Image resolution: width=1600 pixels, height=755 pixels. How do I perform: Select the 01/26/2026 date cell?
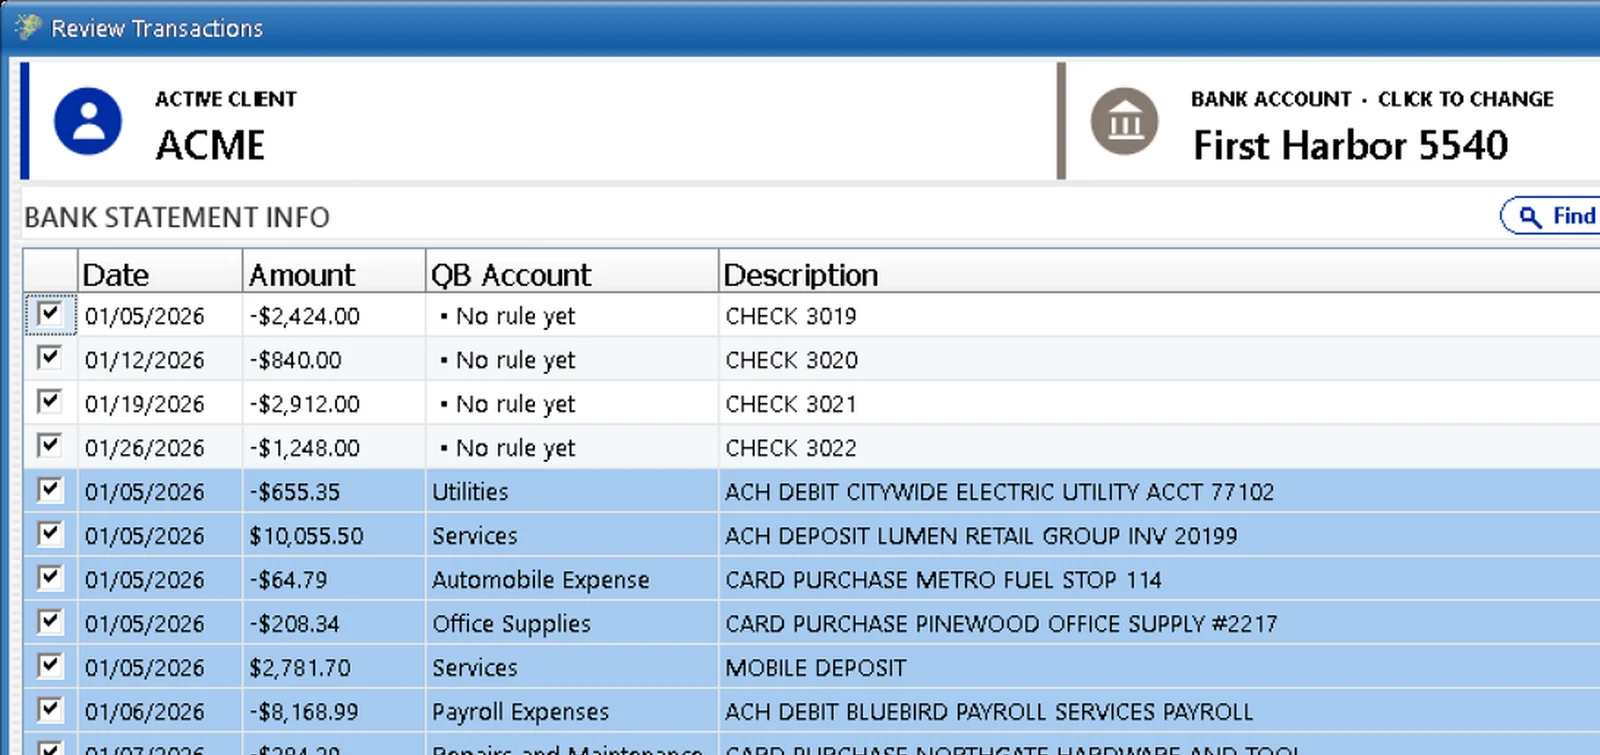(160, 448)
